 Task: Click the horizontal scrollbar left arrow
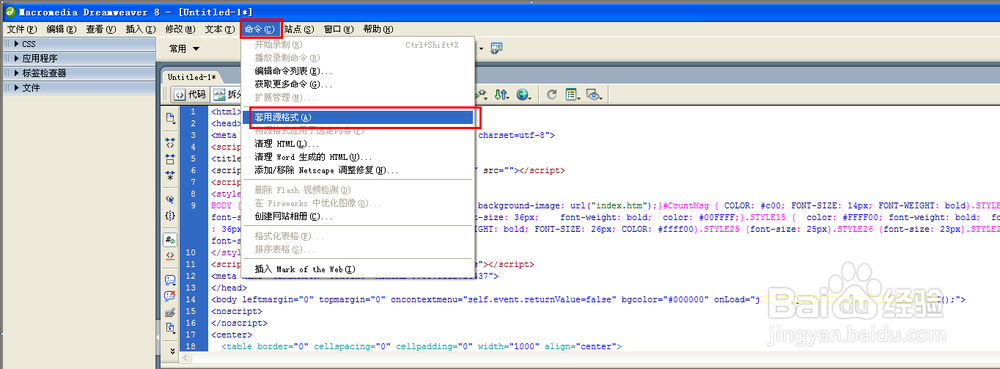pos(186,359)
